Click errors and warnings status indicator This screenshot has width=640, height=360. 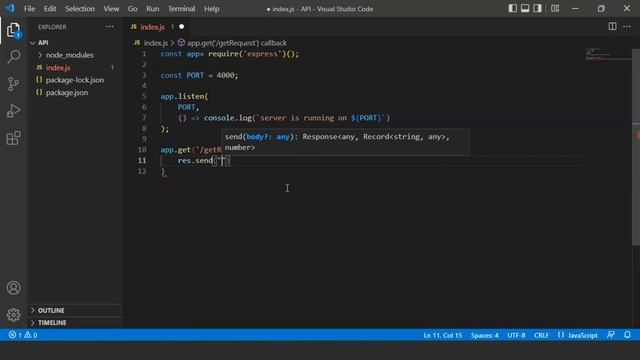point(23,335)
